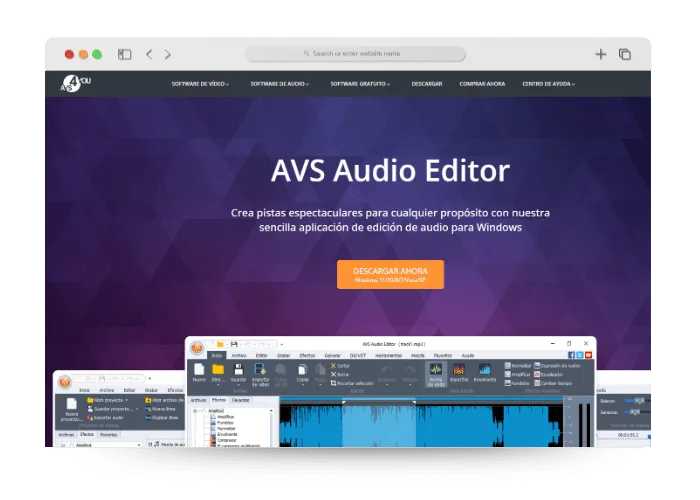Go back with the browser back arrow
Image resolution: width=700 pixels, height=500 pixels.
pyautogui.click(x=149, y=54)
